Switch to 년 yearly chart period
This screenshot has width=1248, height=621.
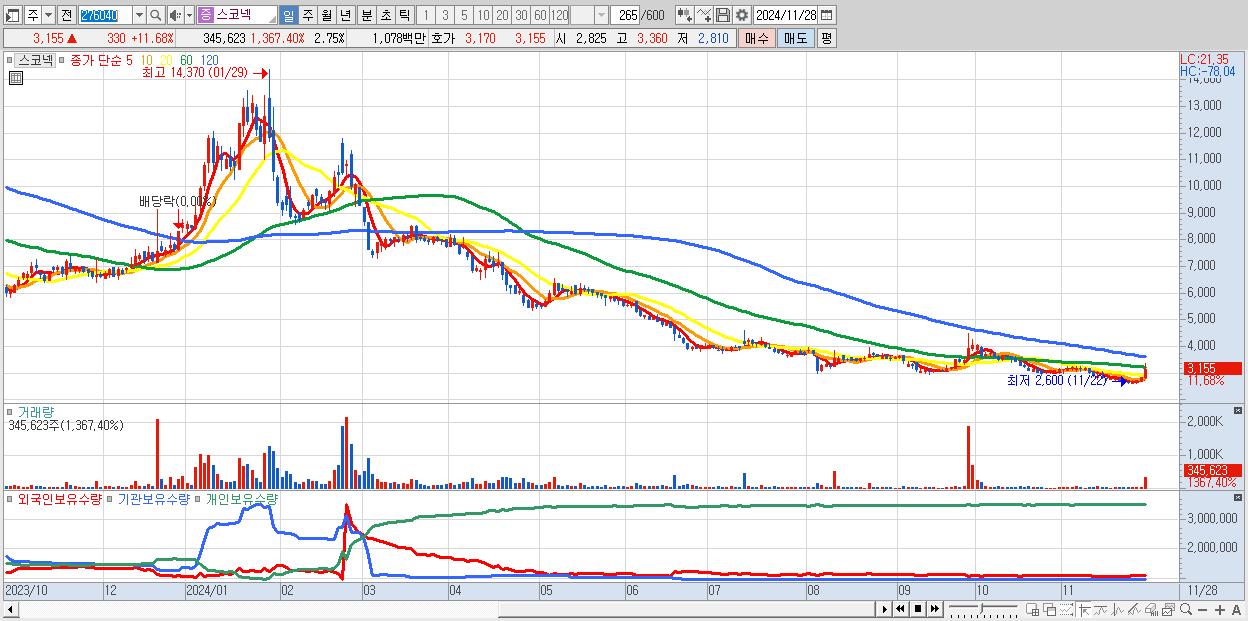[346, 15]
